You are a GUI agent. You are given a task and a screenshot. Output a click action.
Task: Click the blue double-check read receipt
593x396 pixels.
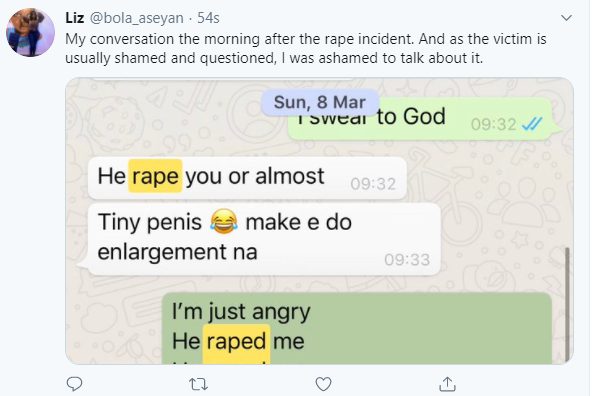click(x=532, y=124)
